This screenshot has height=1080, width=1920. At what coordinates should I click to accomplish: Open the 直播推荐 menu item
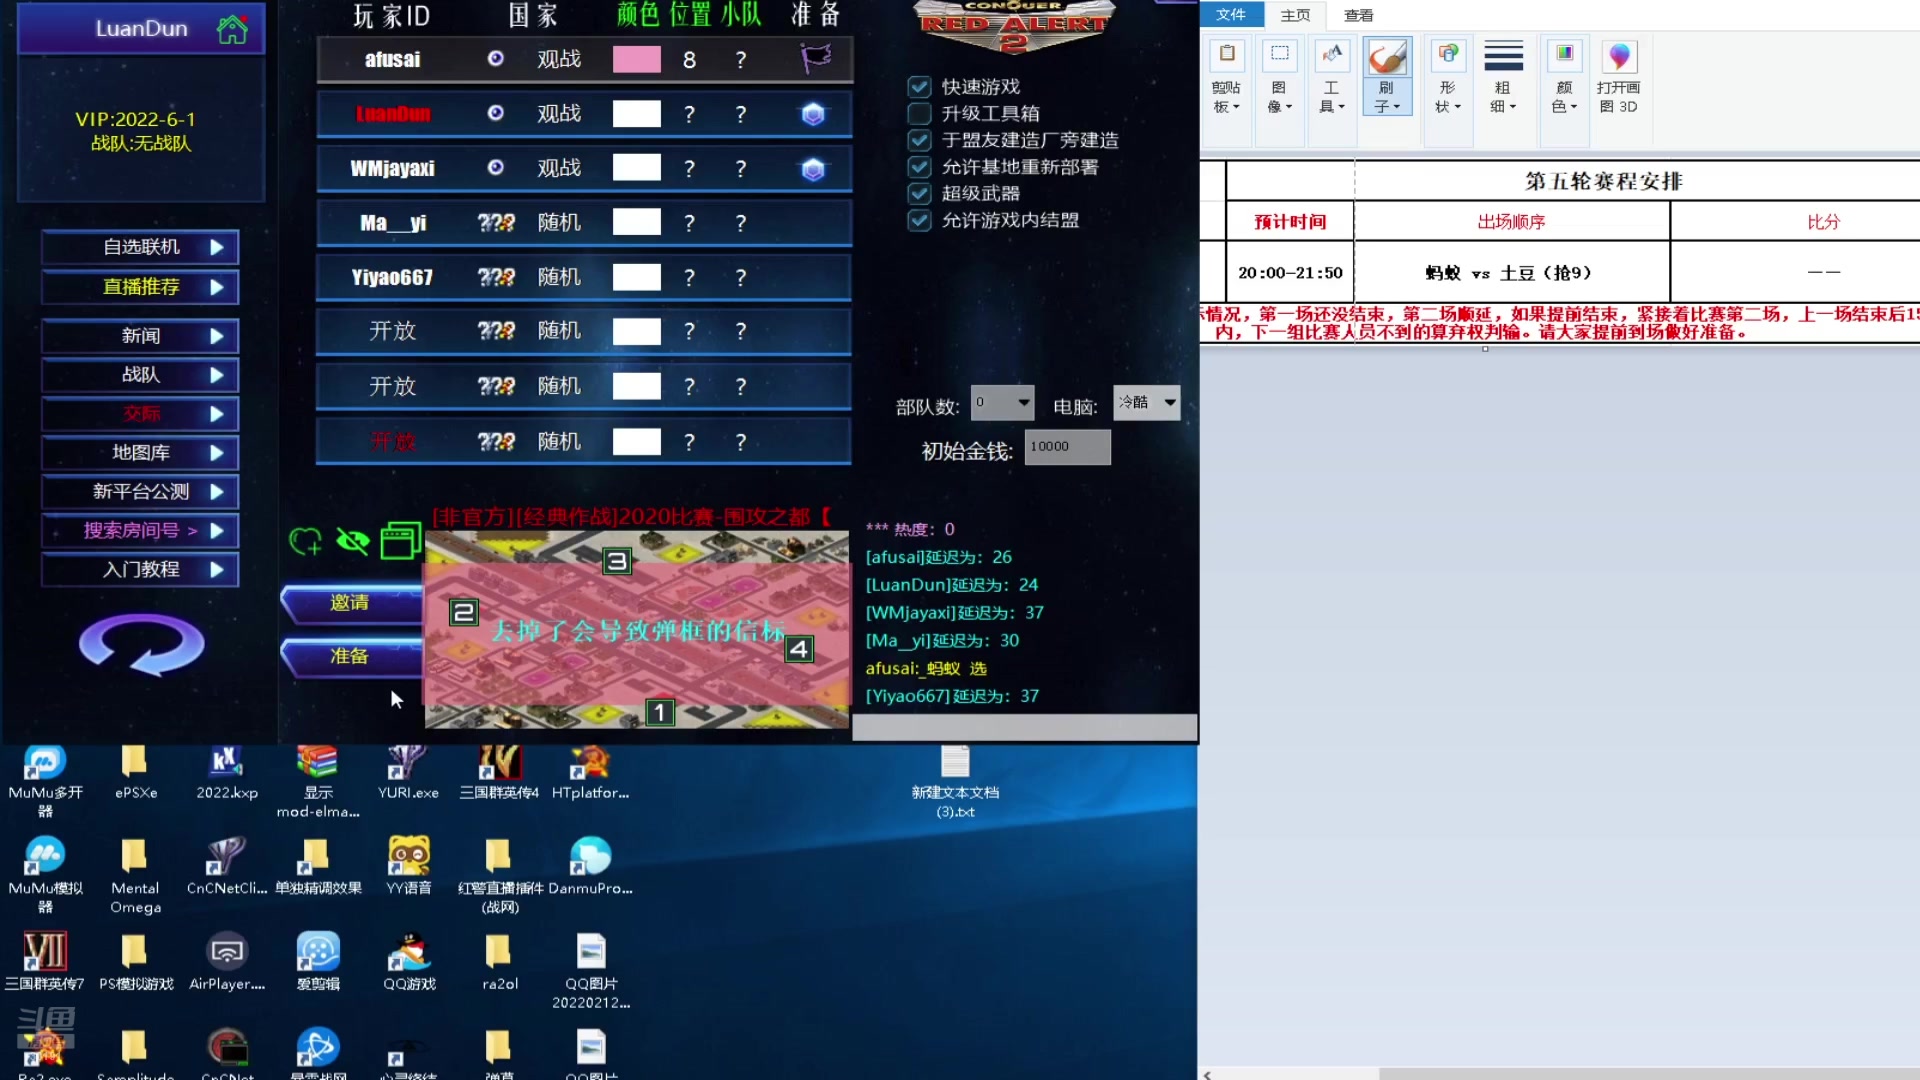(141, 287)
